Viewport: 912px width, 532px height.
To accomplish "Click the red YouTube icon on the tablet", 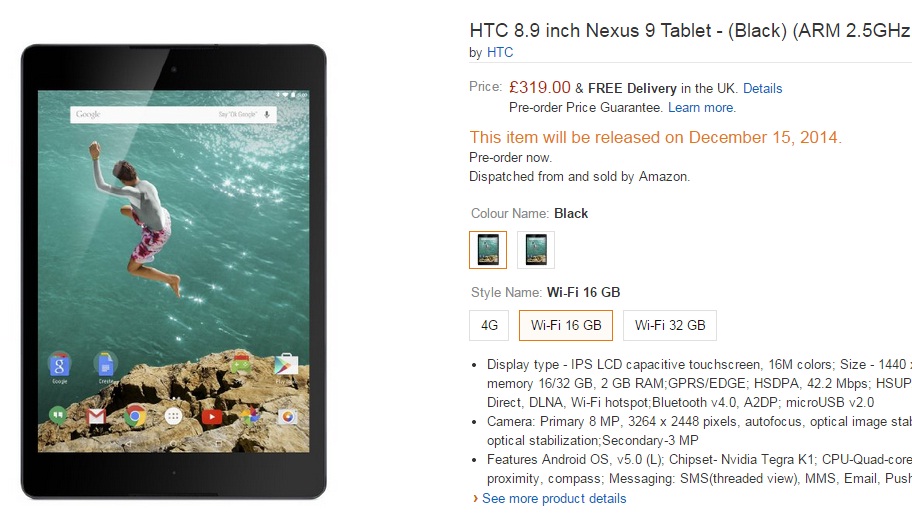I will click(212, 416).
